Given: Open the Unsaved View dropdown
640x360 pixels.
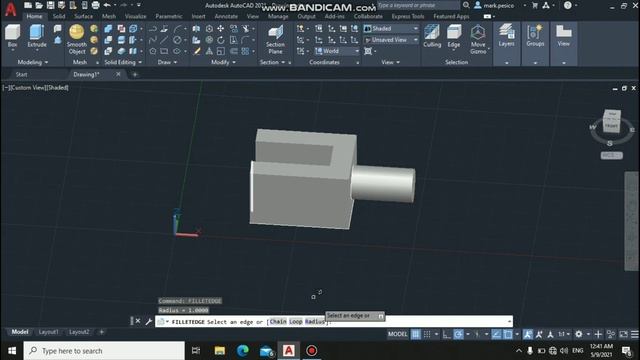Looking at the screenshot, I should coord(391,40).
